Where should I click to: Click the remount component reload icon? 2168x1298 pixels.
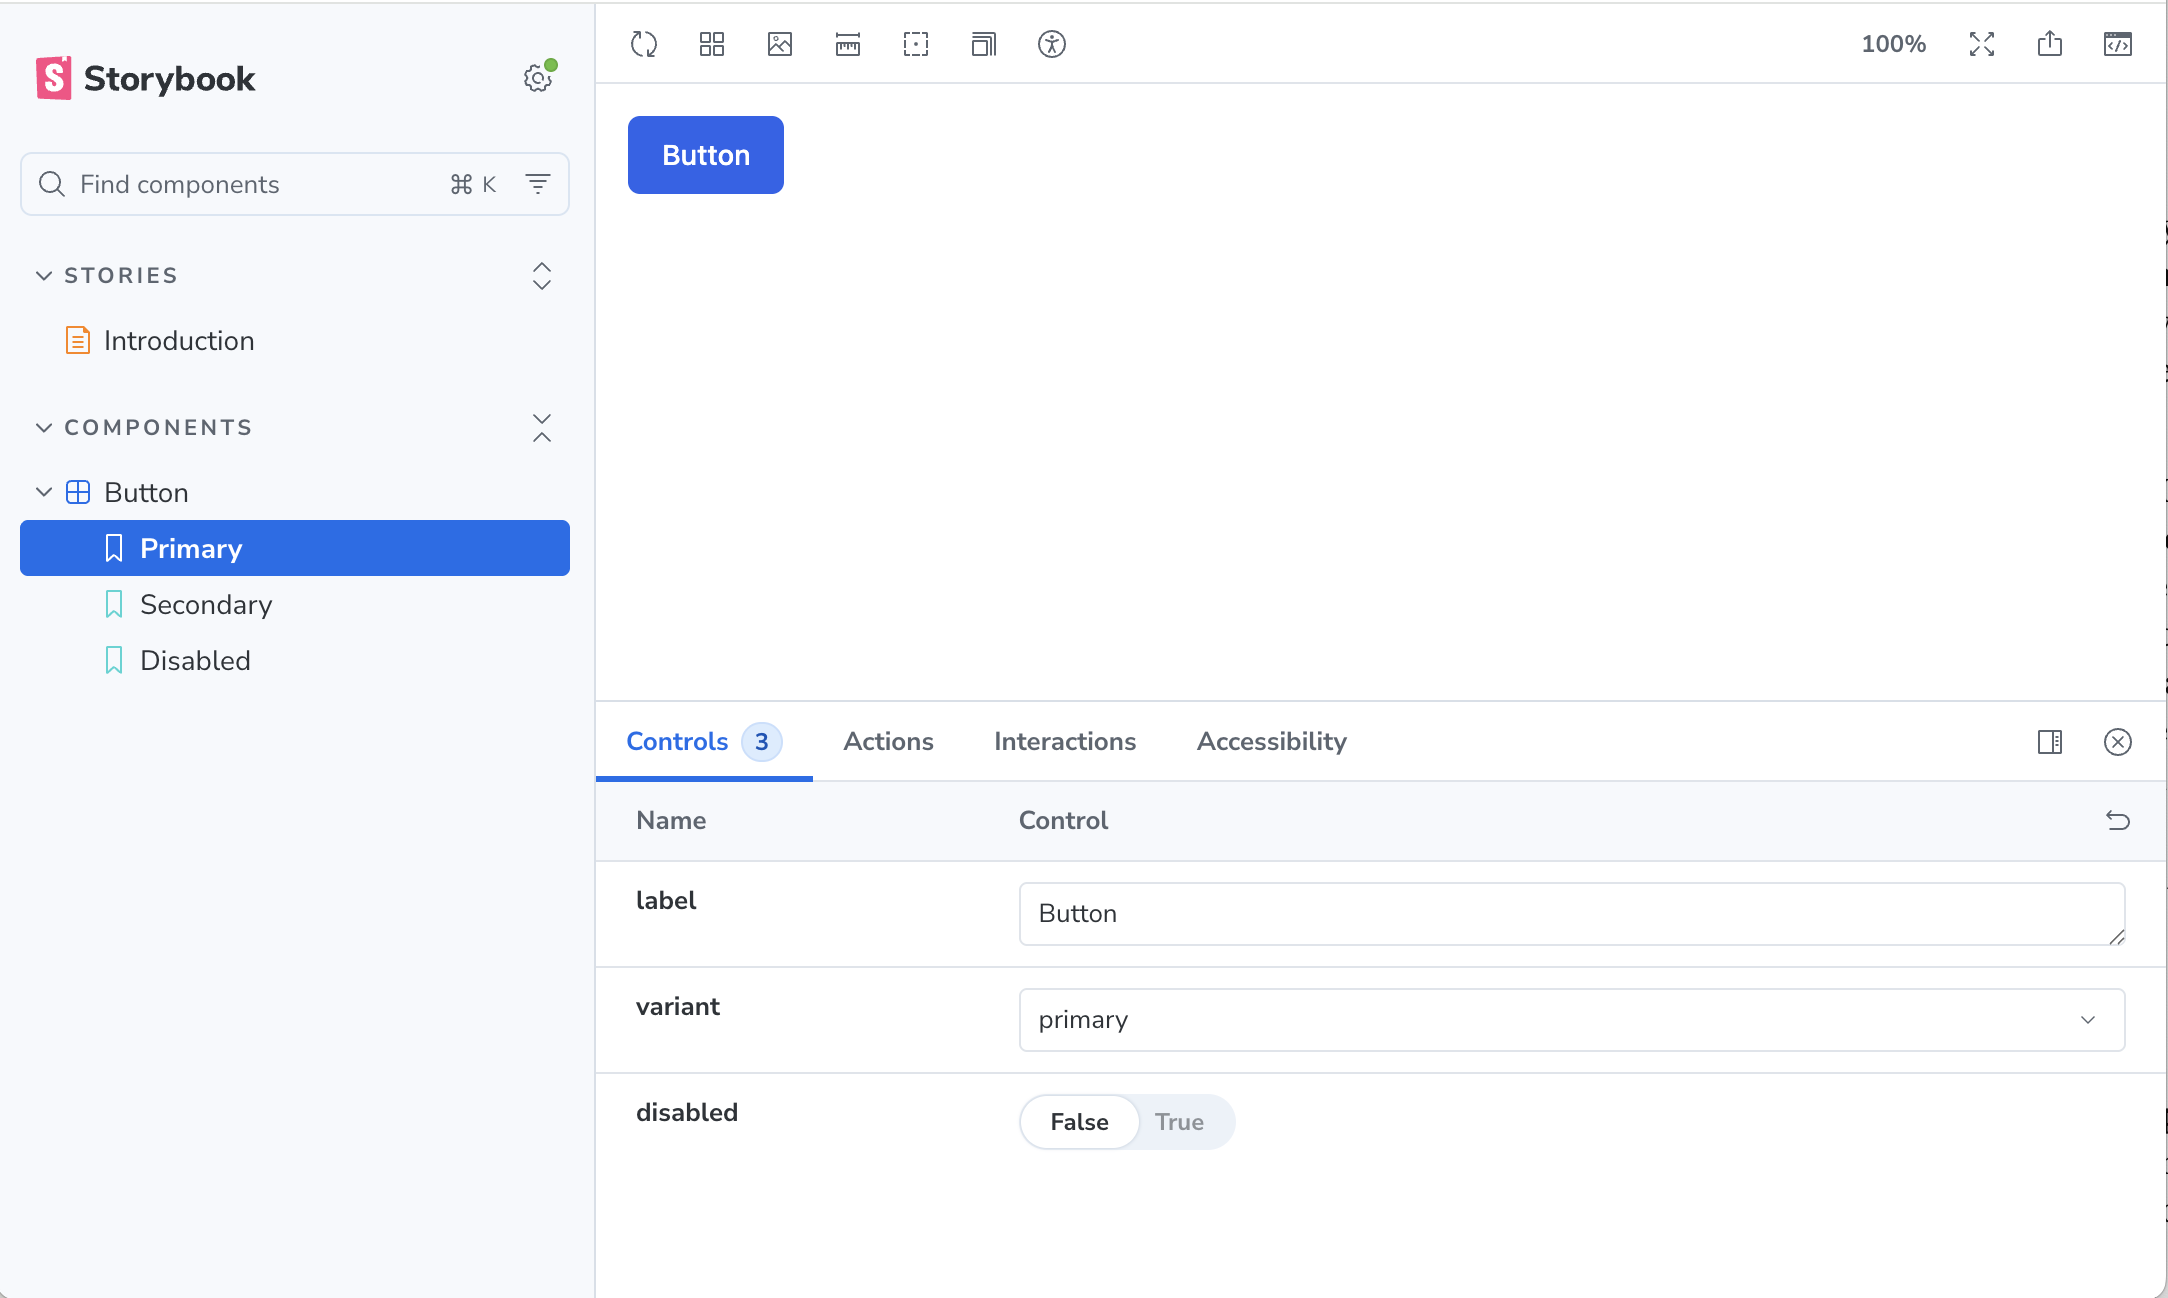(644, 44)
